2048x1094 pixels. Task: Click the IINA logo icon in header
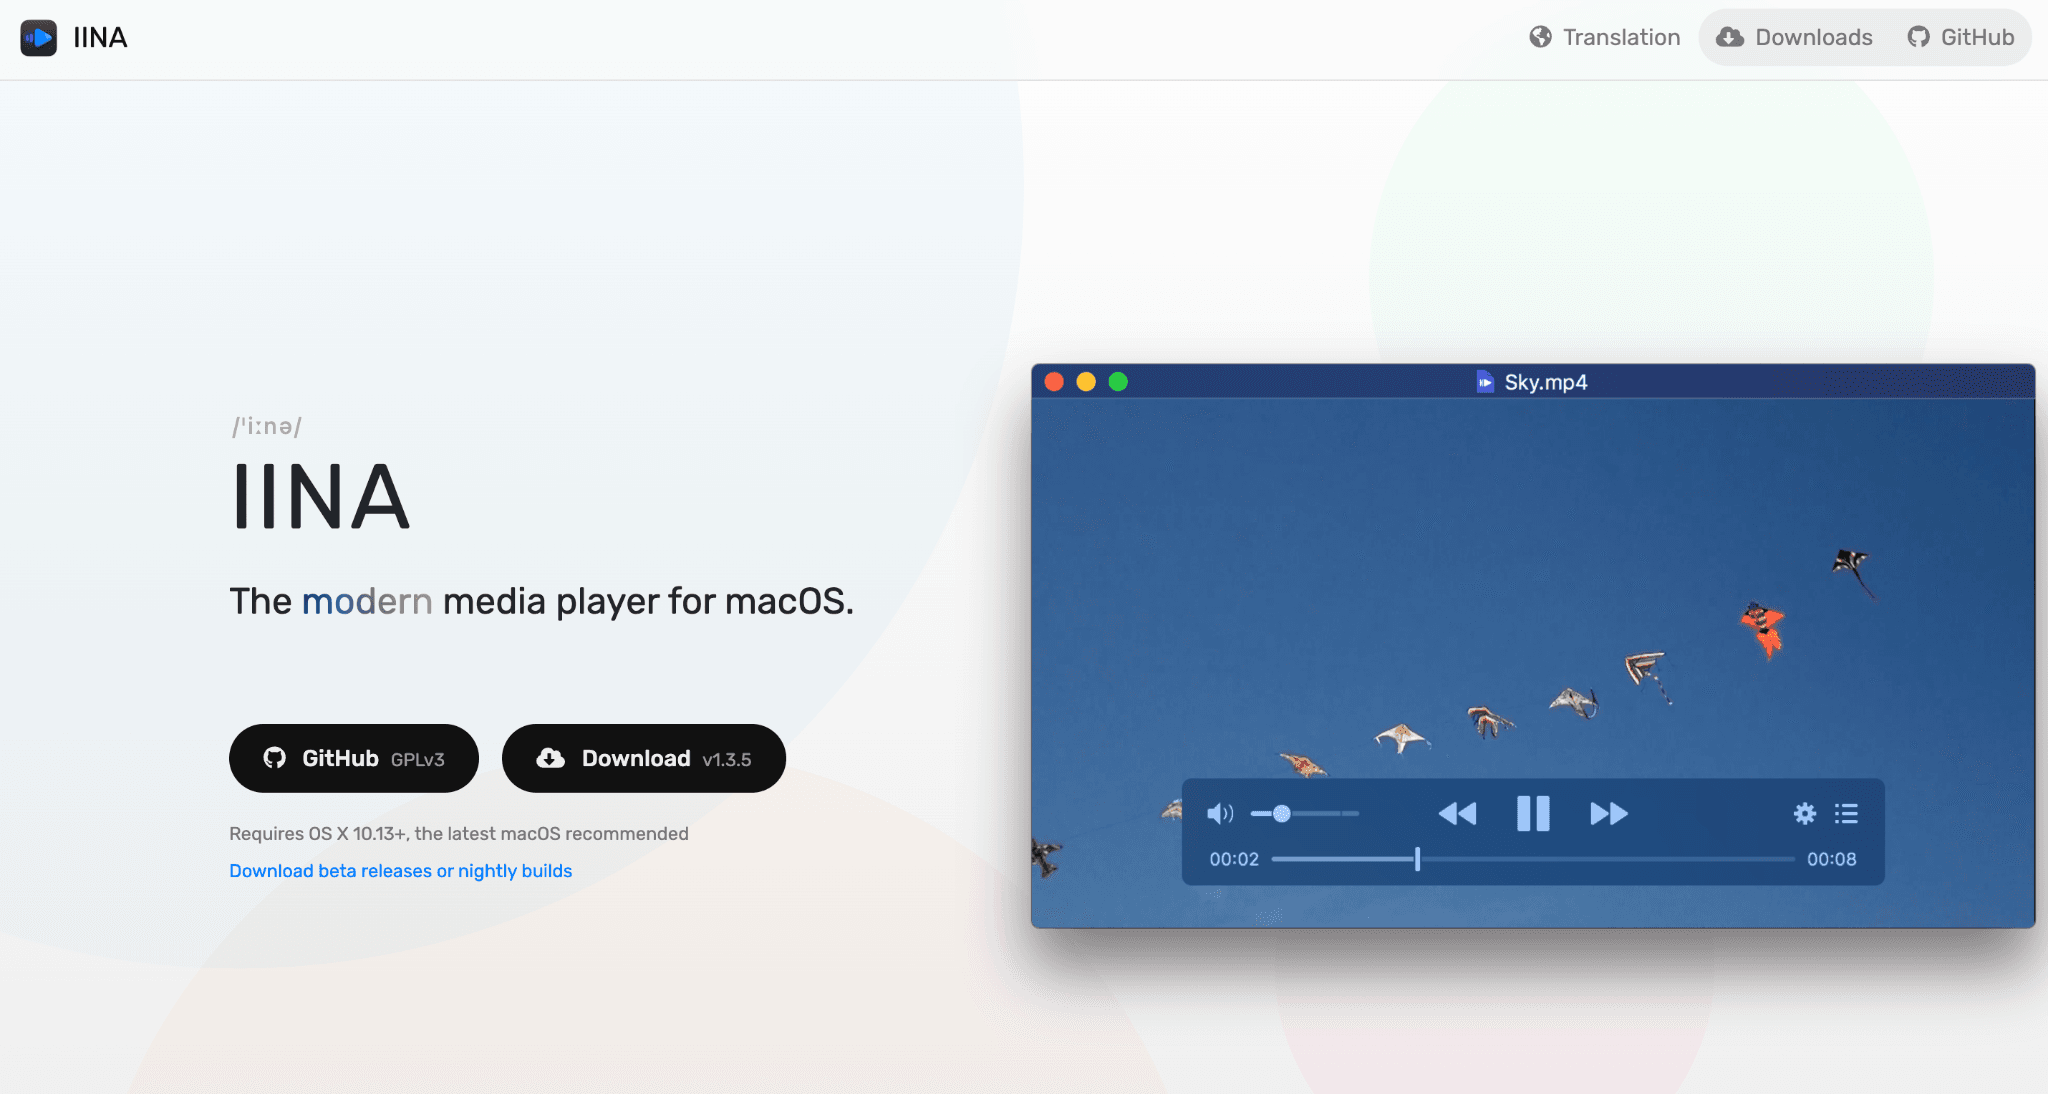pos(38,37)
